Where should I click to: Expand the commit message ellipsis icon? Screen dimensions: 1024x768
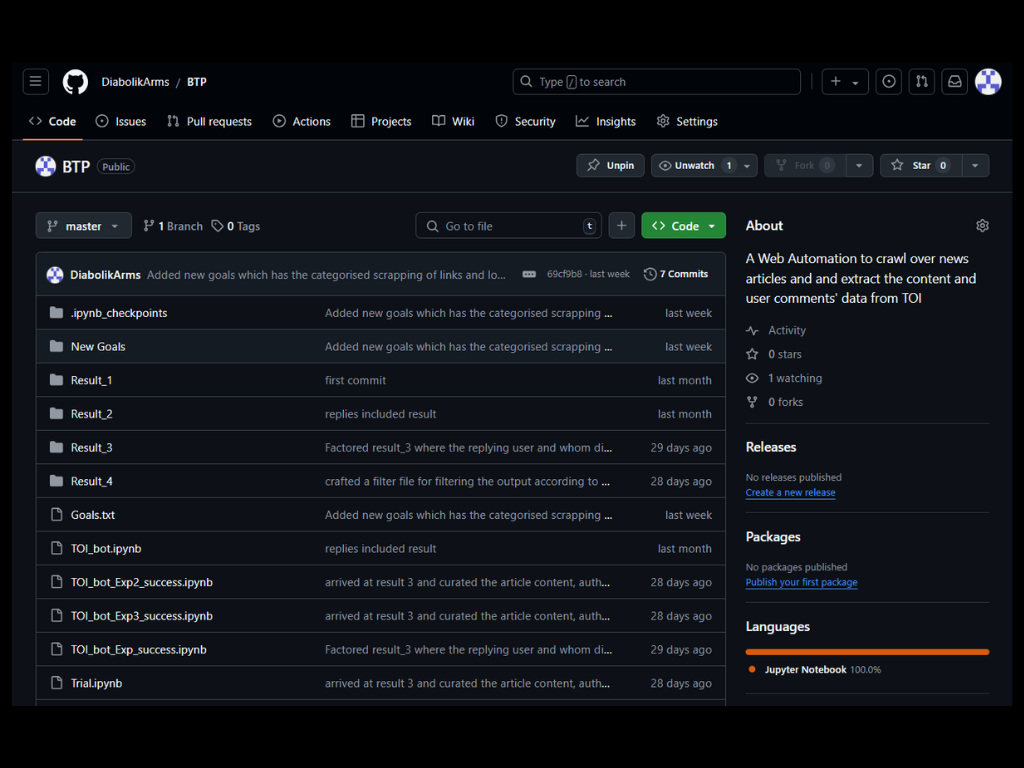tap(529, 274)
